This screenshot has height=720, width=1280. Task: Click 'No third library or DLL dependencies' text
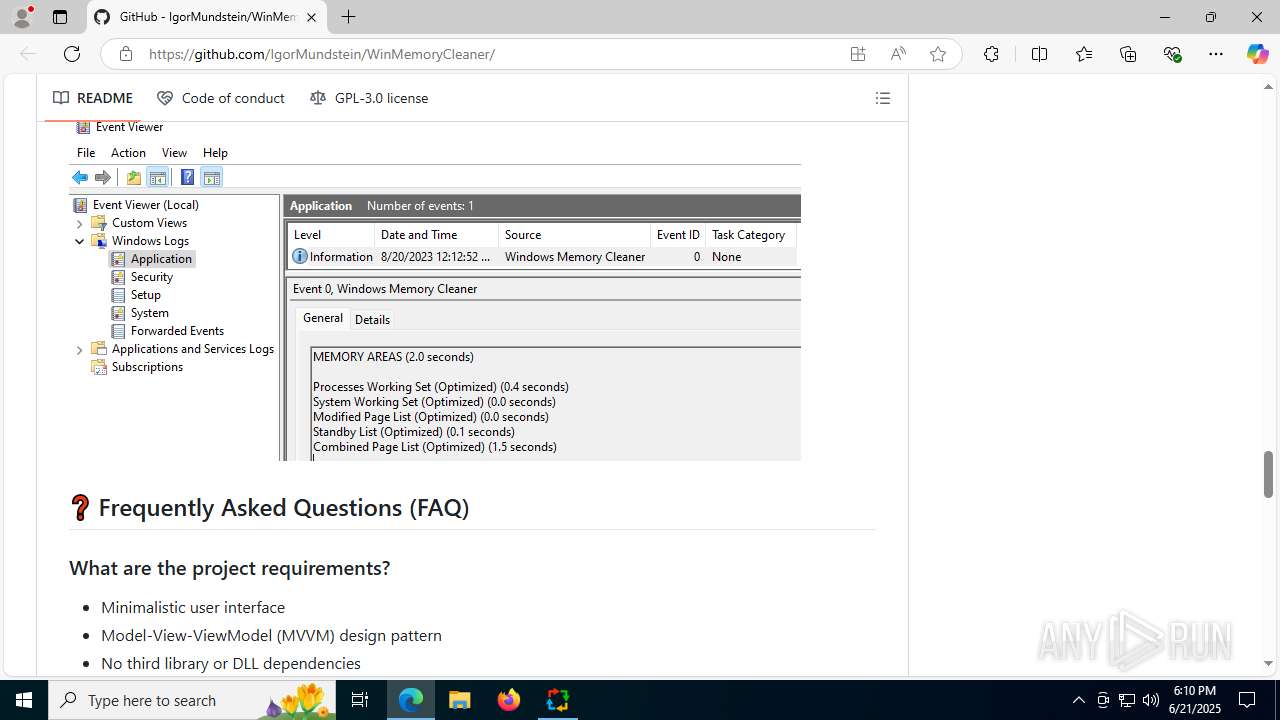231,663
